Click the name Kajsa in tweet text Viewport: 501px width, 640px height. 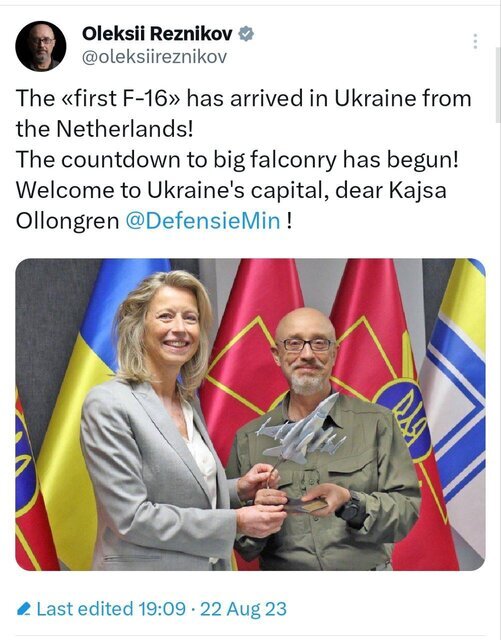417,191
